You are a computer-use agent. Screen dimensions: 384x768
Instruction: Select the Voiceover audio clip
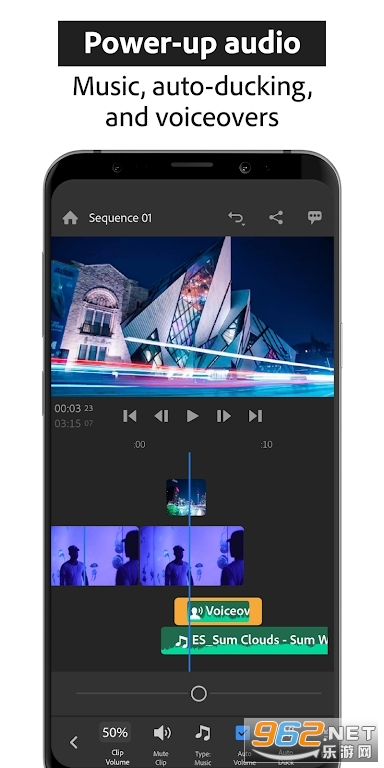click(x=218, y=611)
